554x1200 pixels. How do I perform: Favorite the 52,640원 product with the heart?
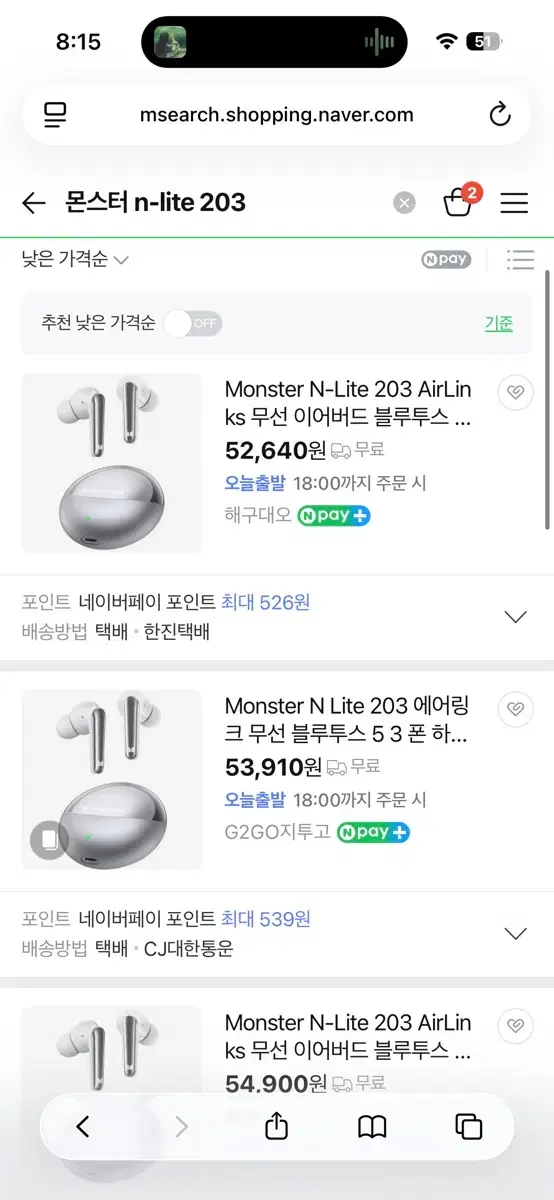(515, 392)
